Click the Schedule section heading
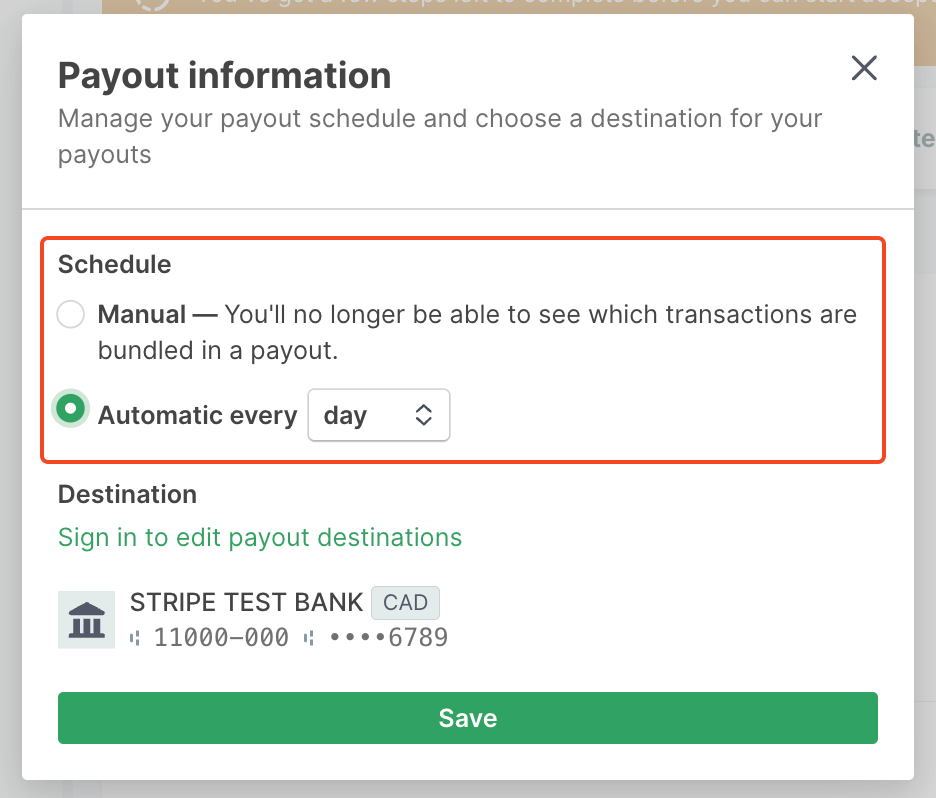This screenshot has height=798, width=936. click(x=114, y=264)
